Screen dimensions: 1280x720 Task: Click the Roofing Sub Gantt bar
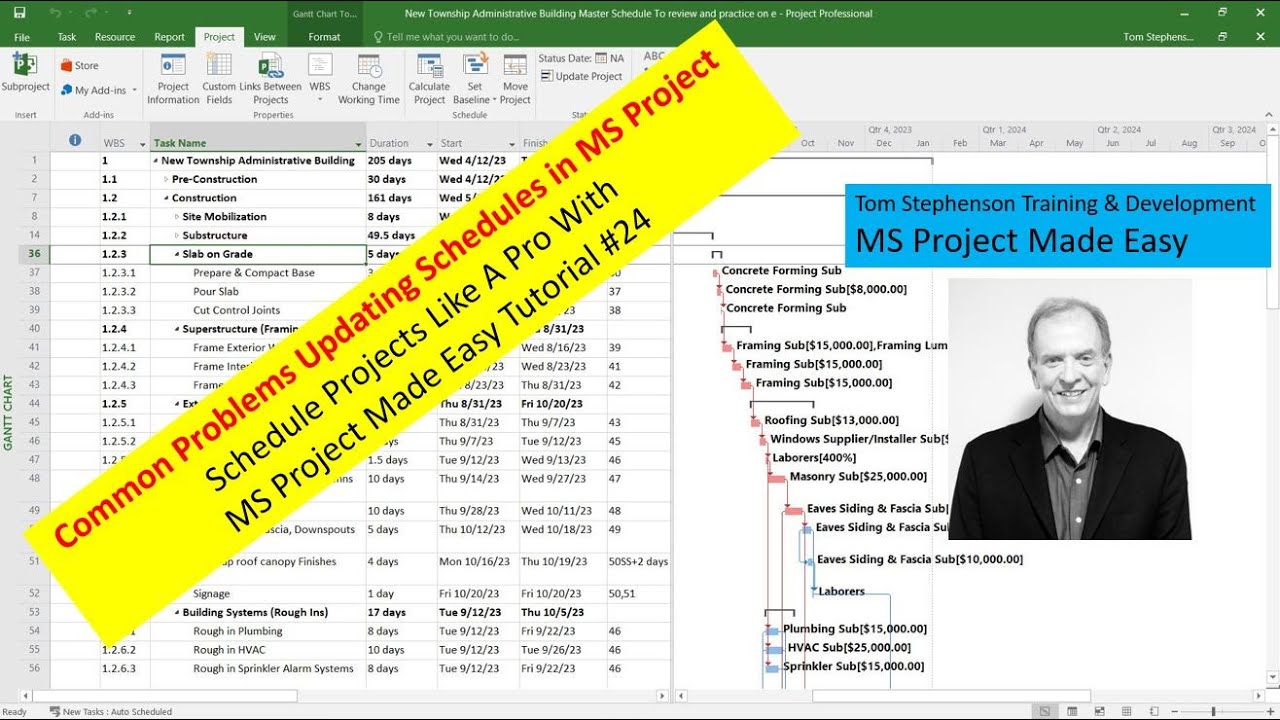click(x=756, y=421)
